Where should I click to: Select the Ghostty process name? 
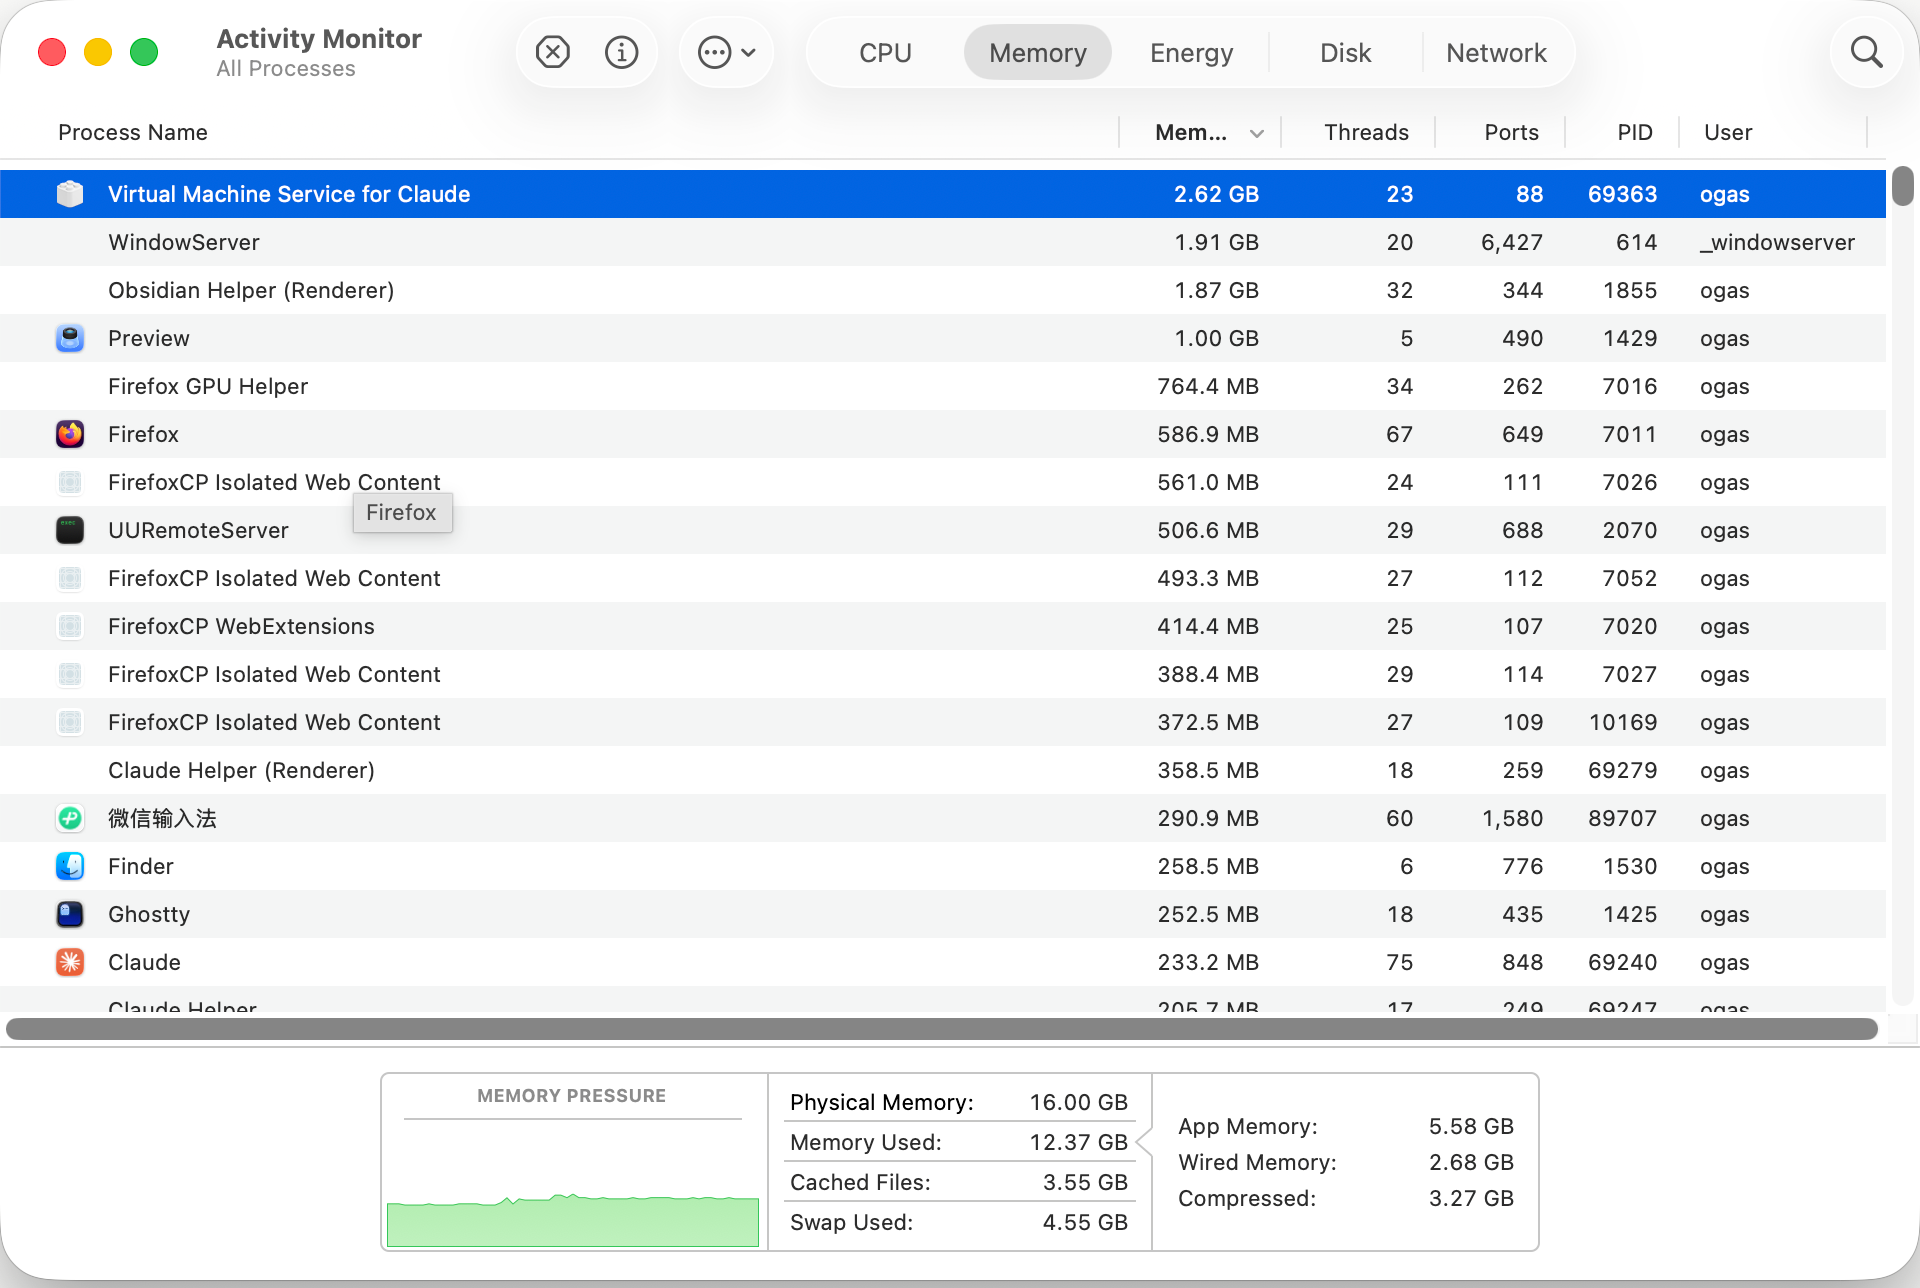[x=149, y=914]
